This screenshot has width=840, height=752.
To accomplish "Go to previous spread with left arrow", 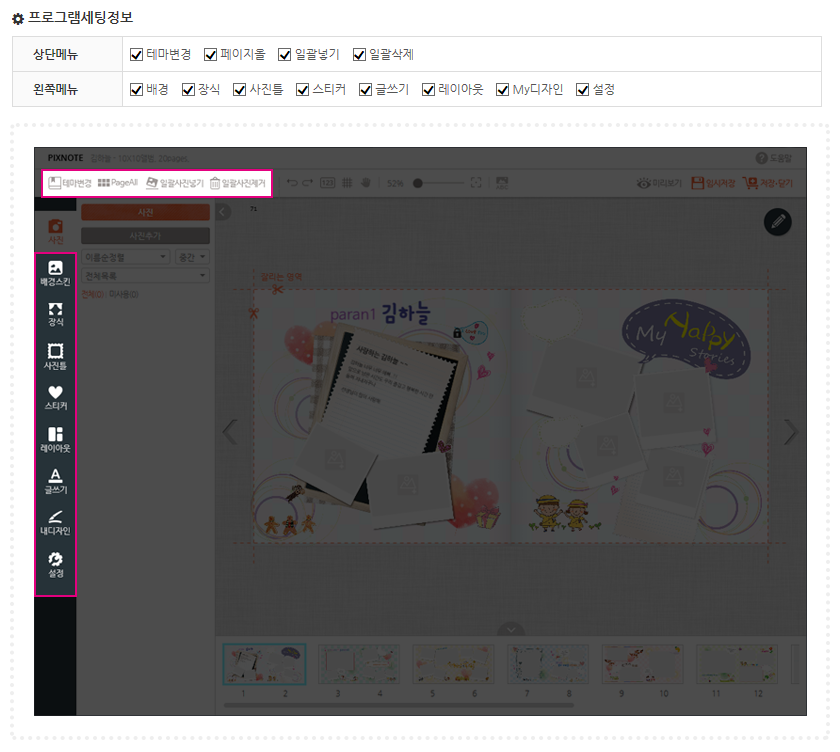I will tap(230, 432).
